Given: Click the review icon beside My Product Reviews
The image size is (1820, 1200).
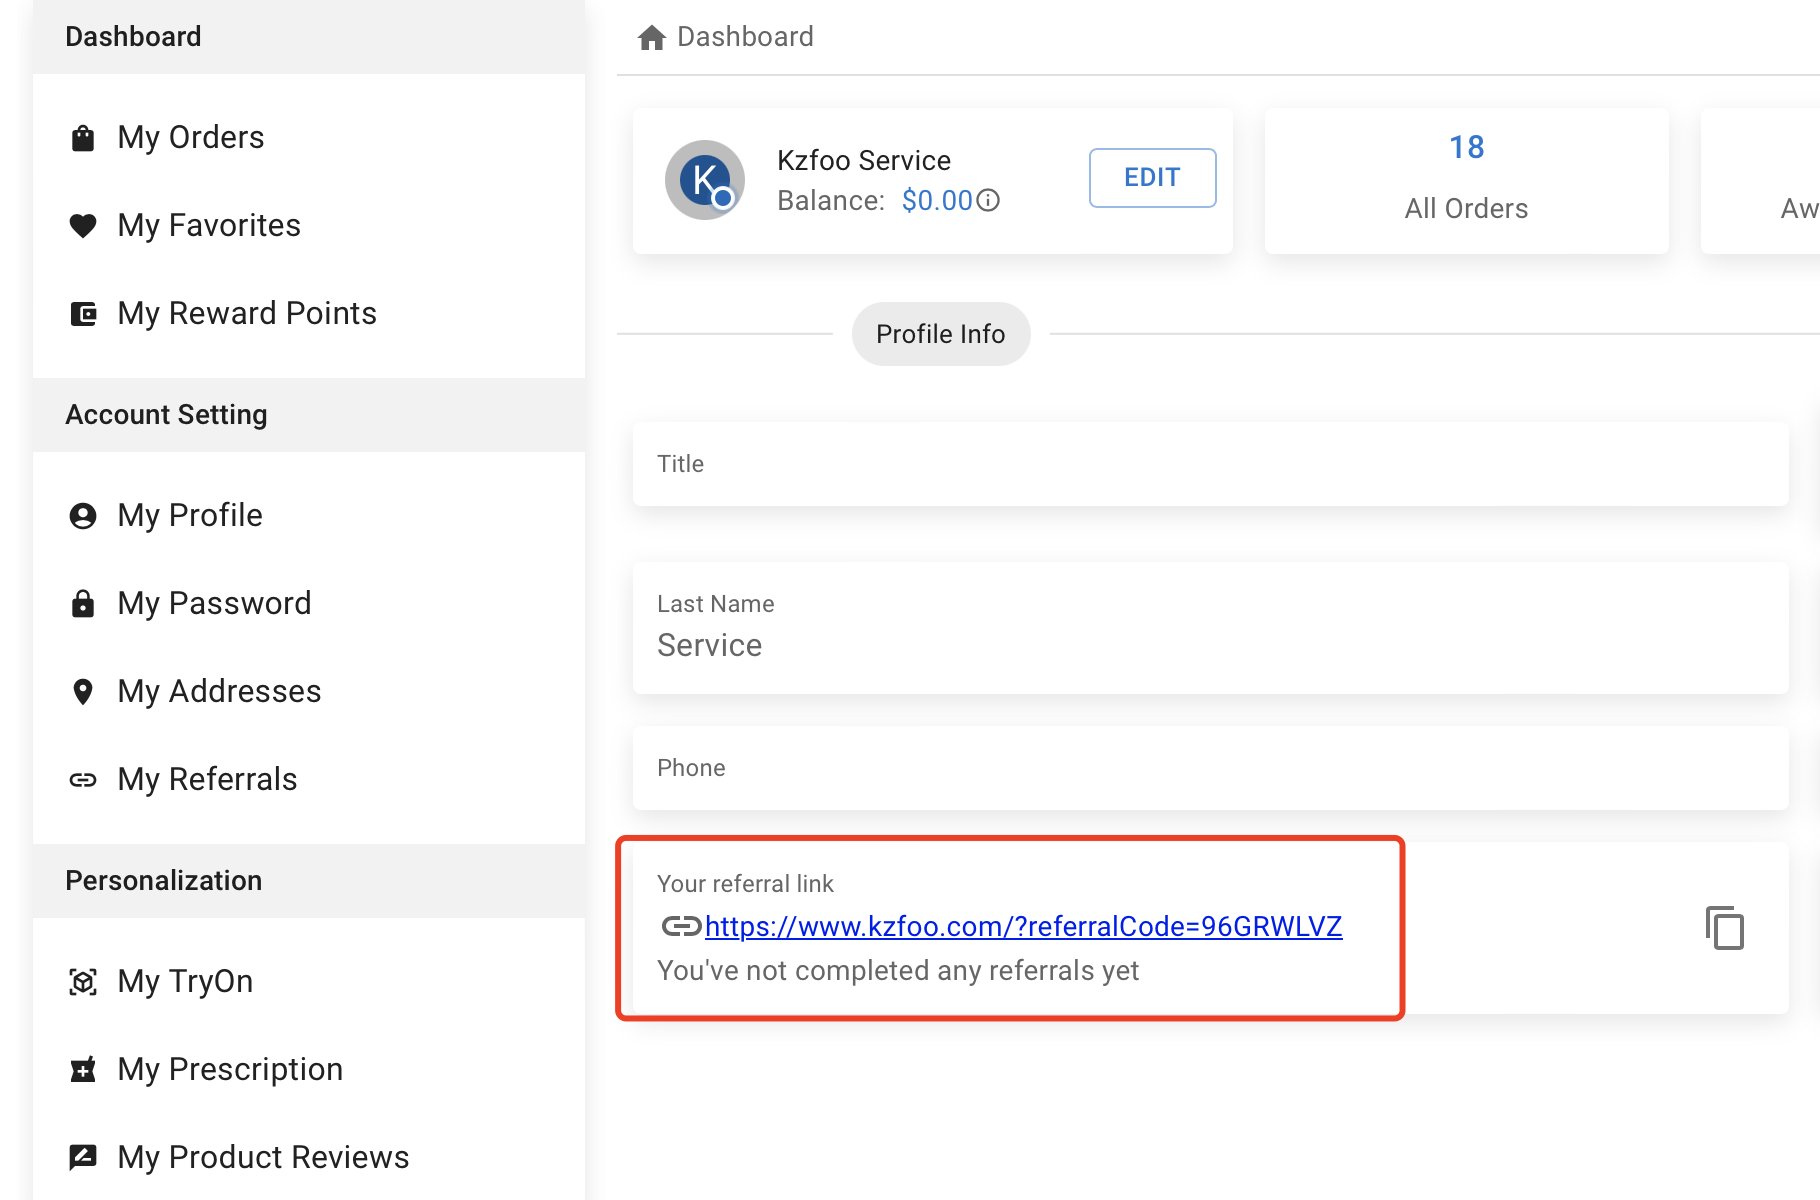Looking at the screenshot, I should [x=83, y=1158].
